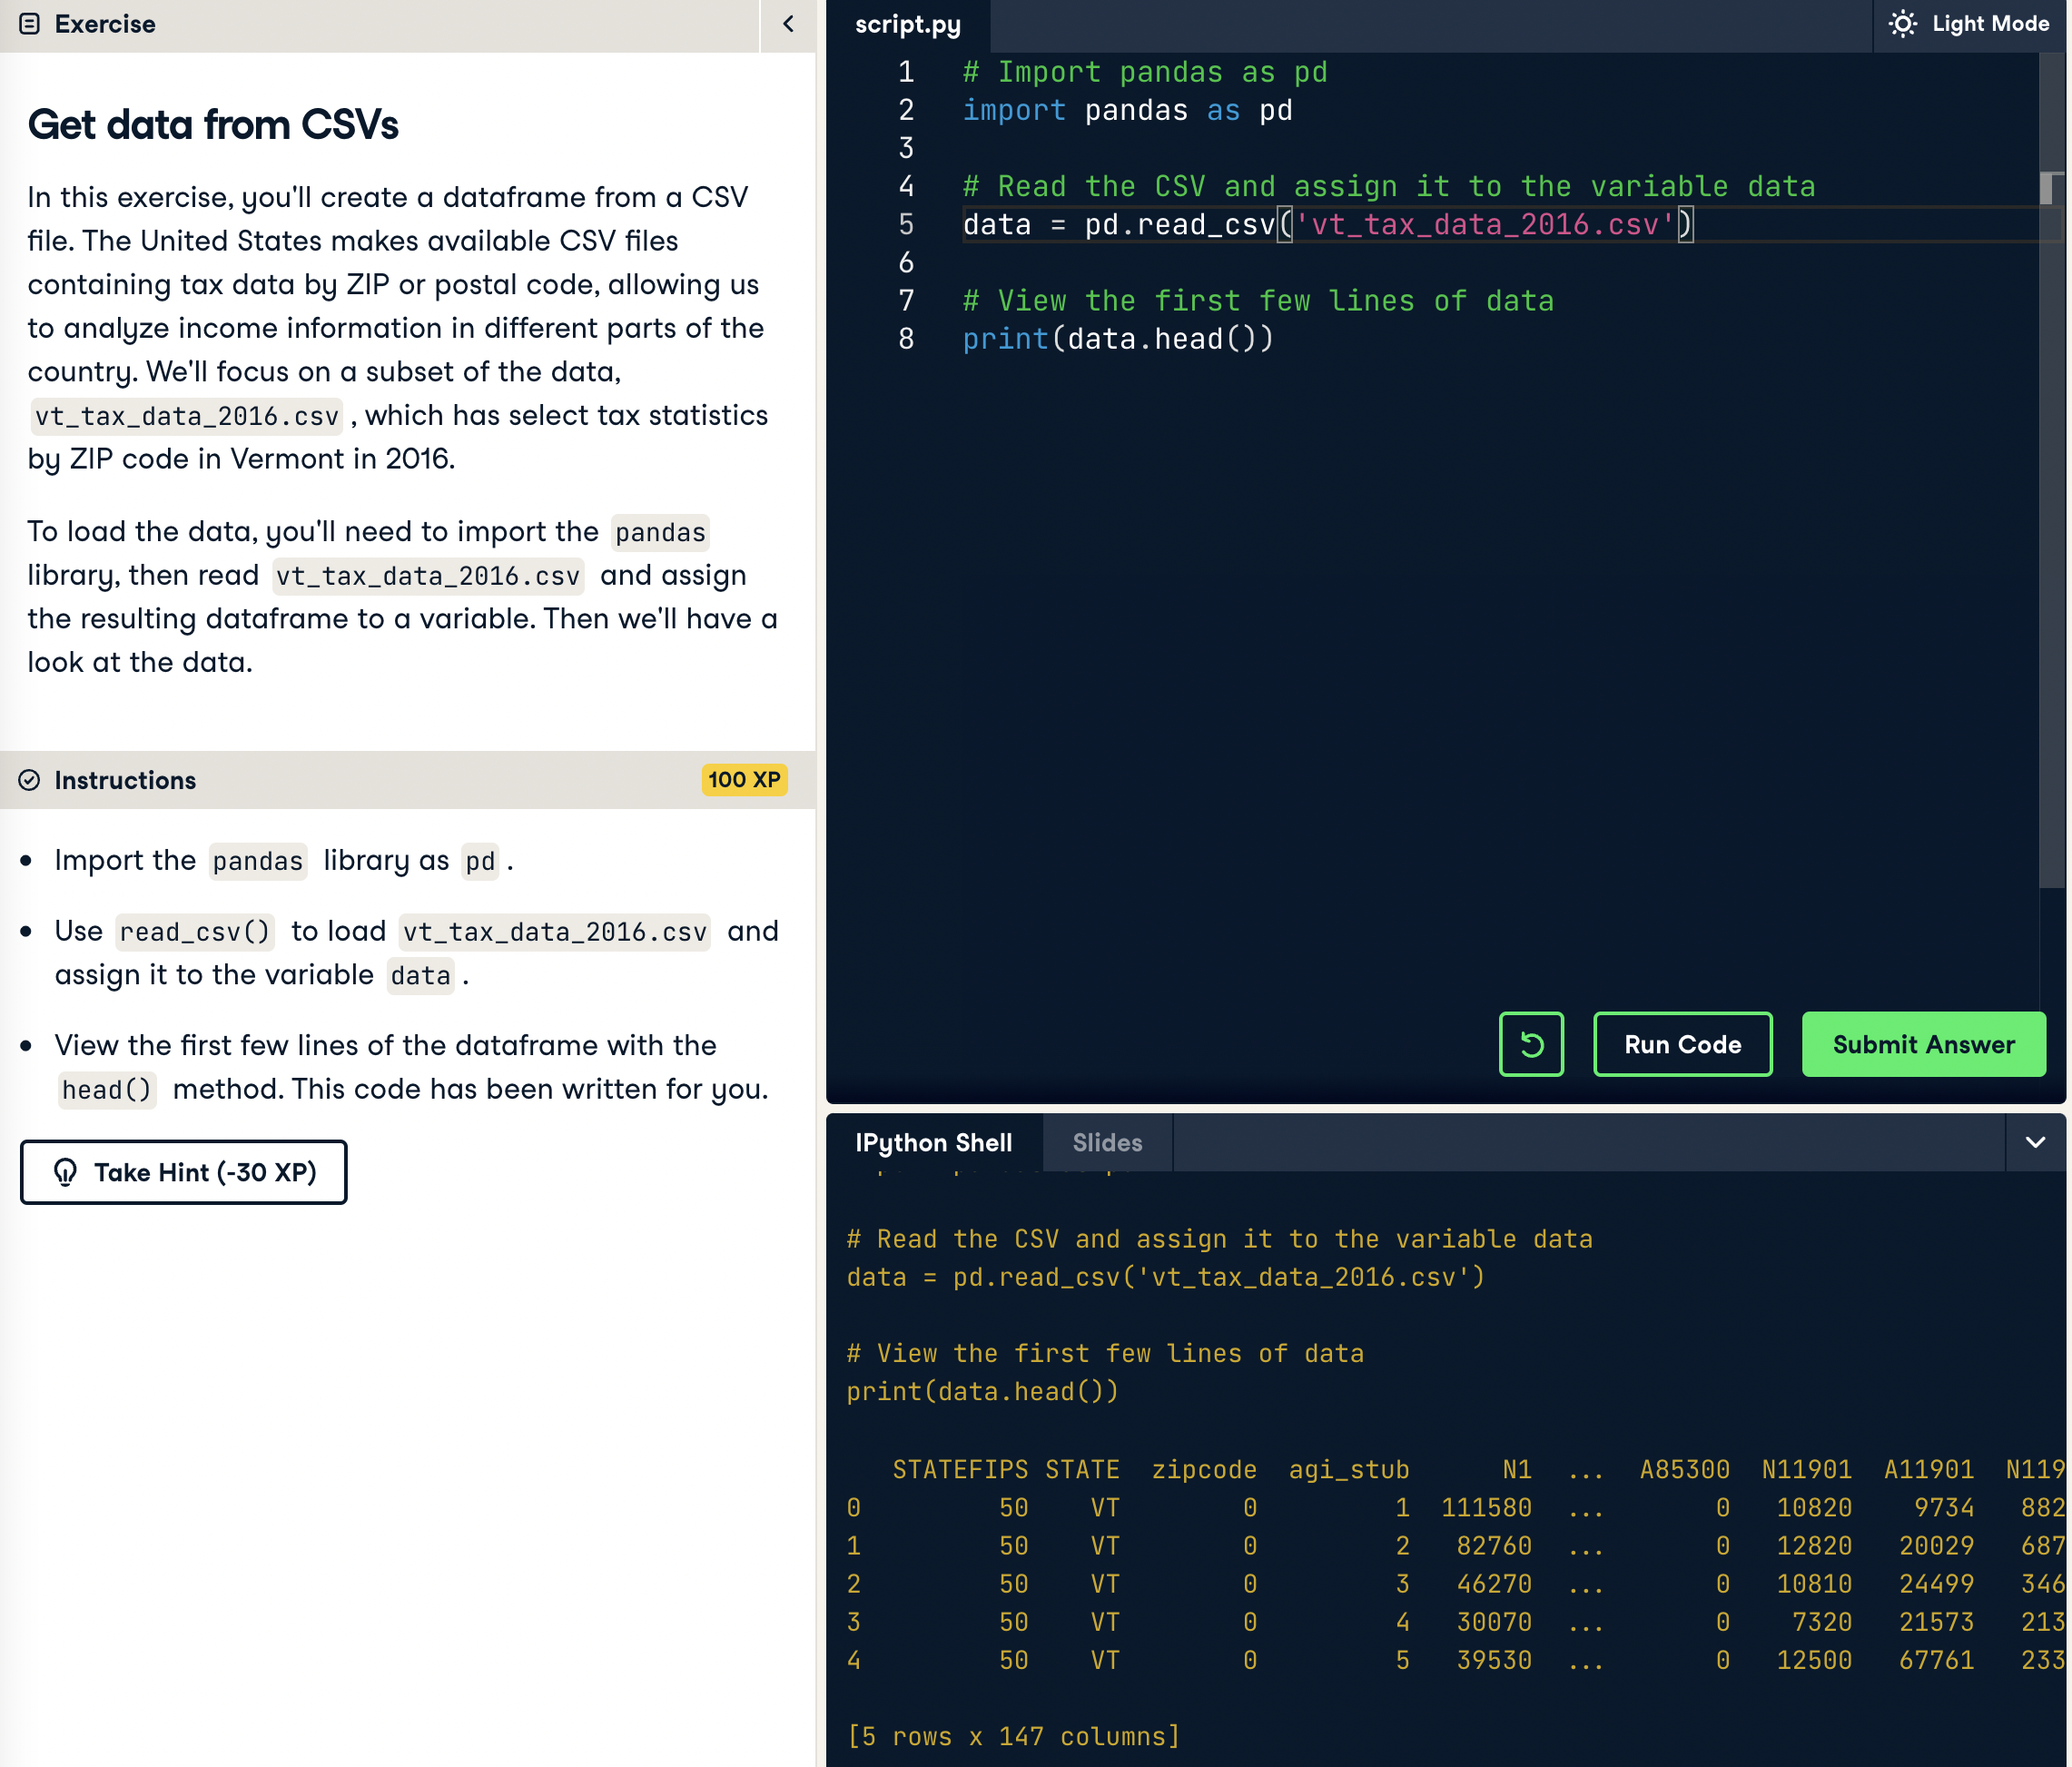Click the Submit Answer button
2072x1767 pixels.
[x=1923, y=1044]
